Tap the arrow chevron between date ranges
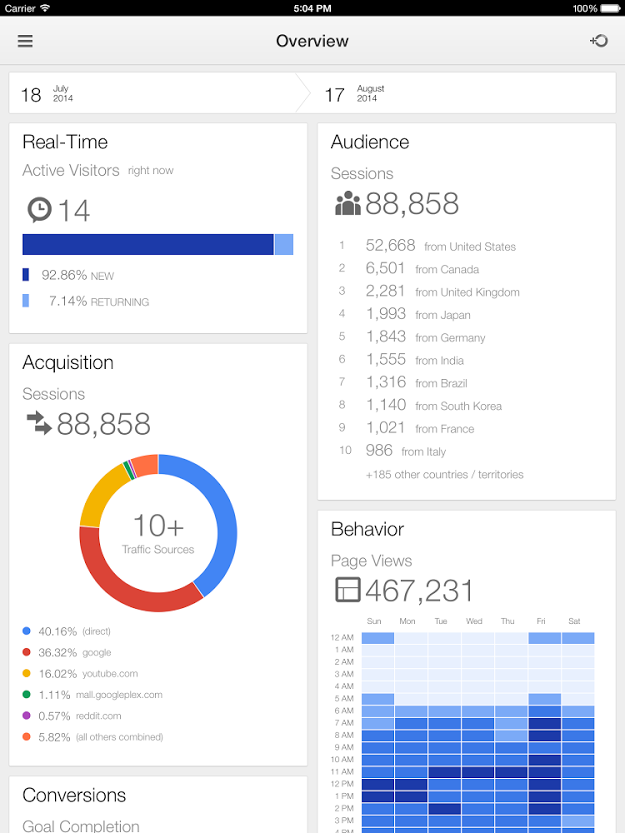The height and width of the screenshot is (833, 625). (303, 94)
